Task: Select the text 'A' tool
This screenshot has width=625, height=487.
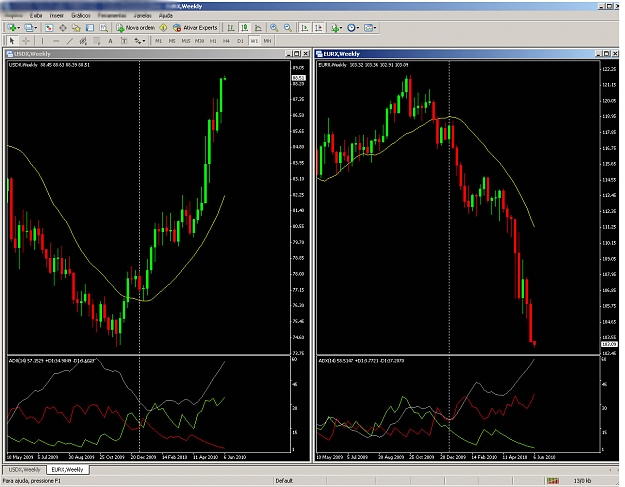Action: point(110,41)
